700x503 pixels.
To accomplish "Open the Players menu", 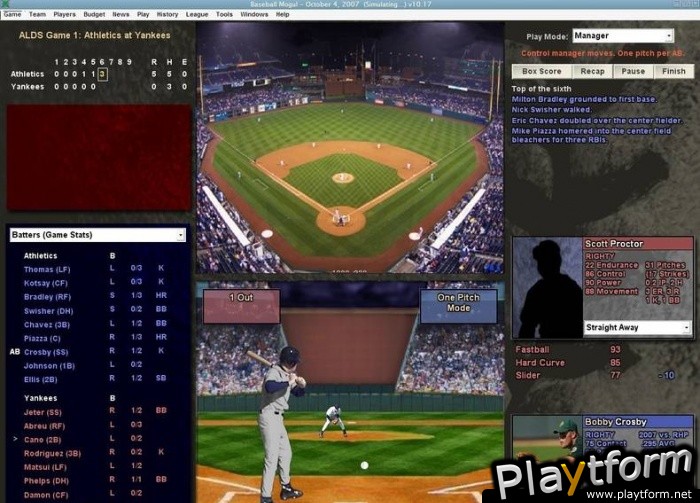I will click(x=64, y=14).
